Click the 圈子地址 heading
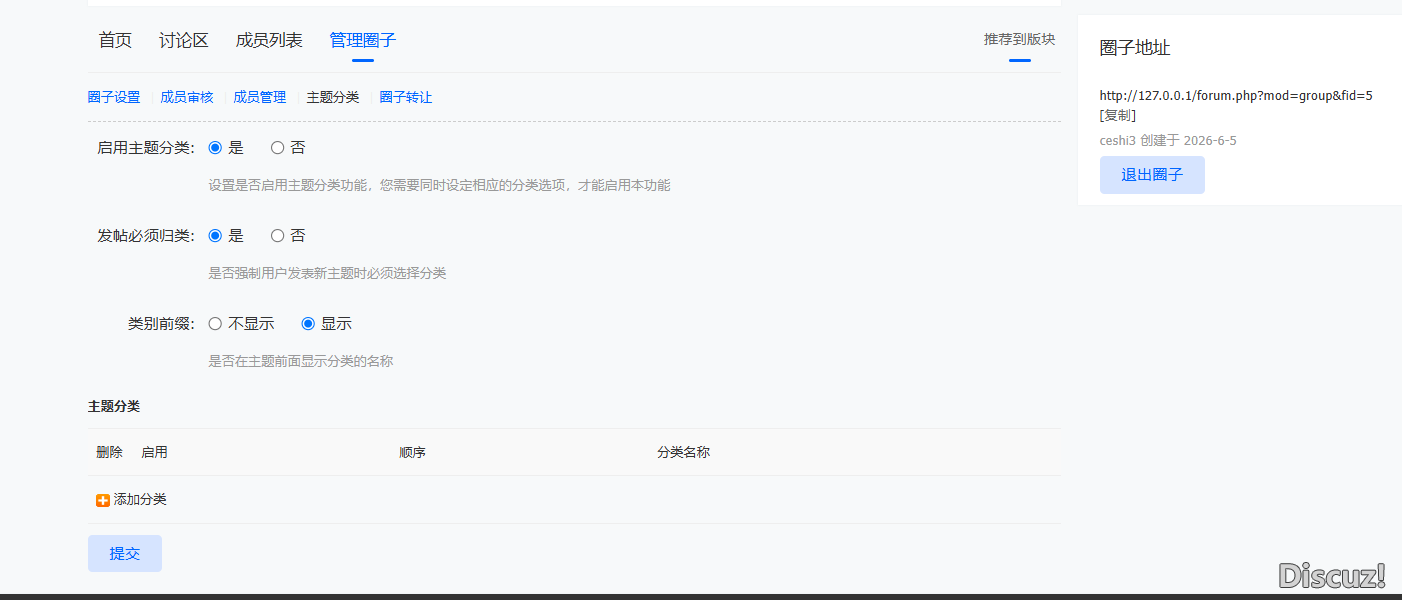This screenshot has width=1402, height=600. pos(1135,48)
